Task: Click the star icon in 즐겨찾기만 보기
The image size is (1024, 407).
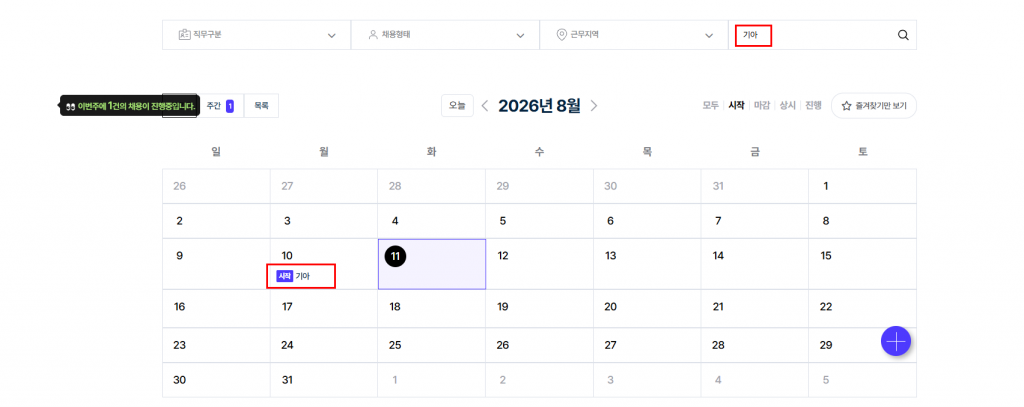Action: [846, 106]
